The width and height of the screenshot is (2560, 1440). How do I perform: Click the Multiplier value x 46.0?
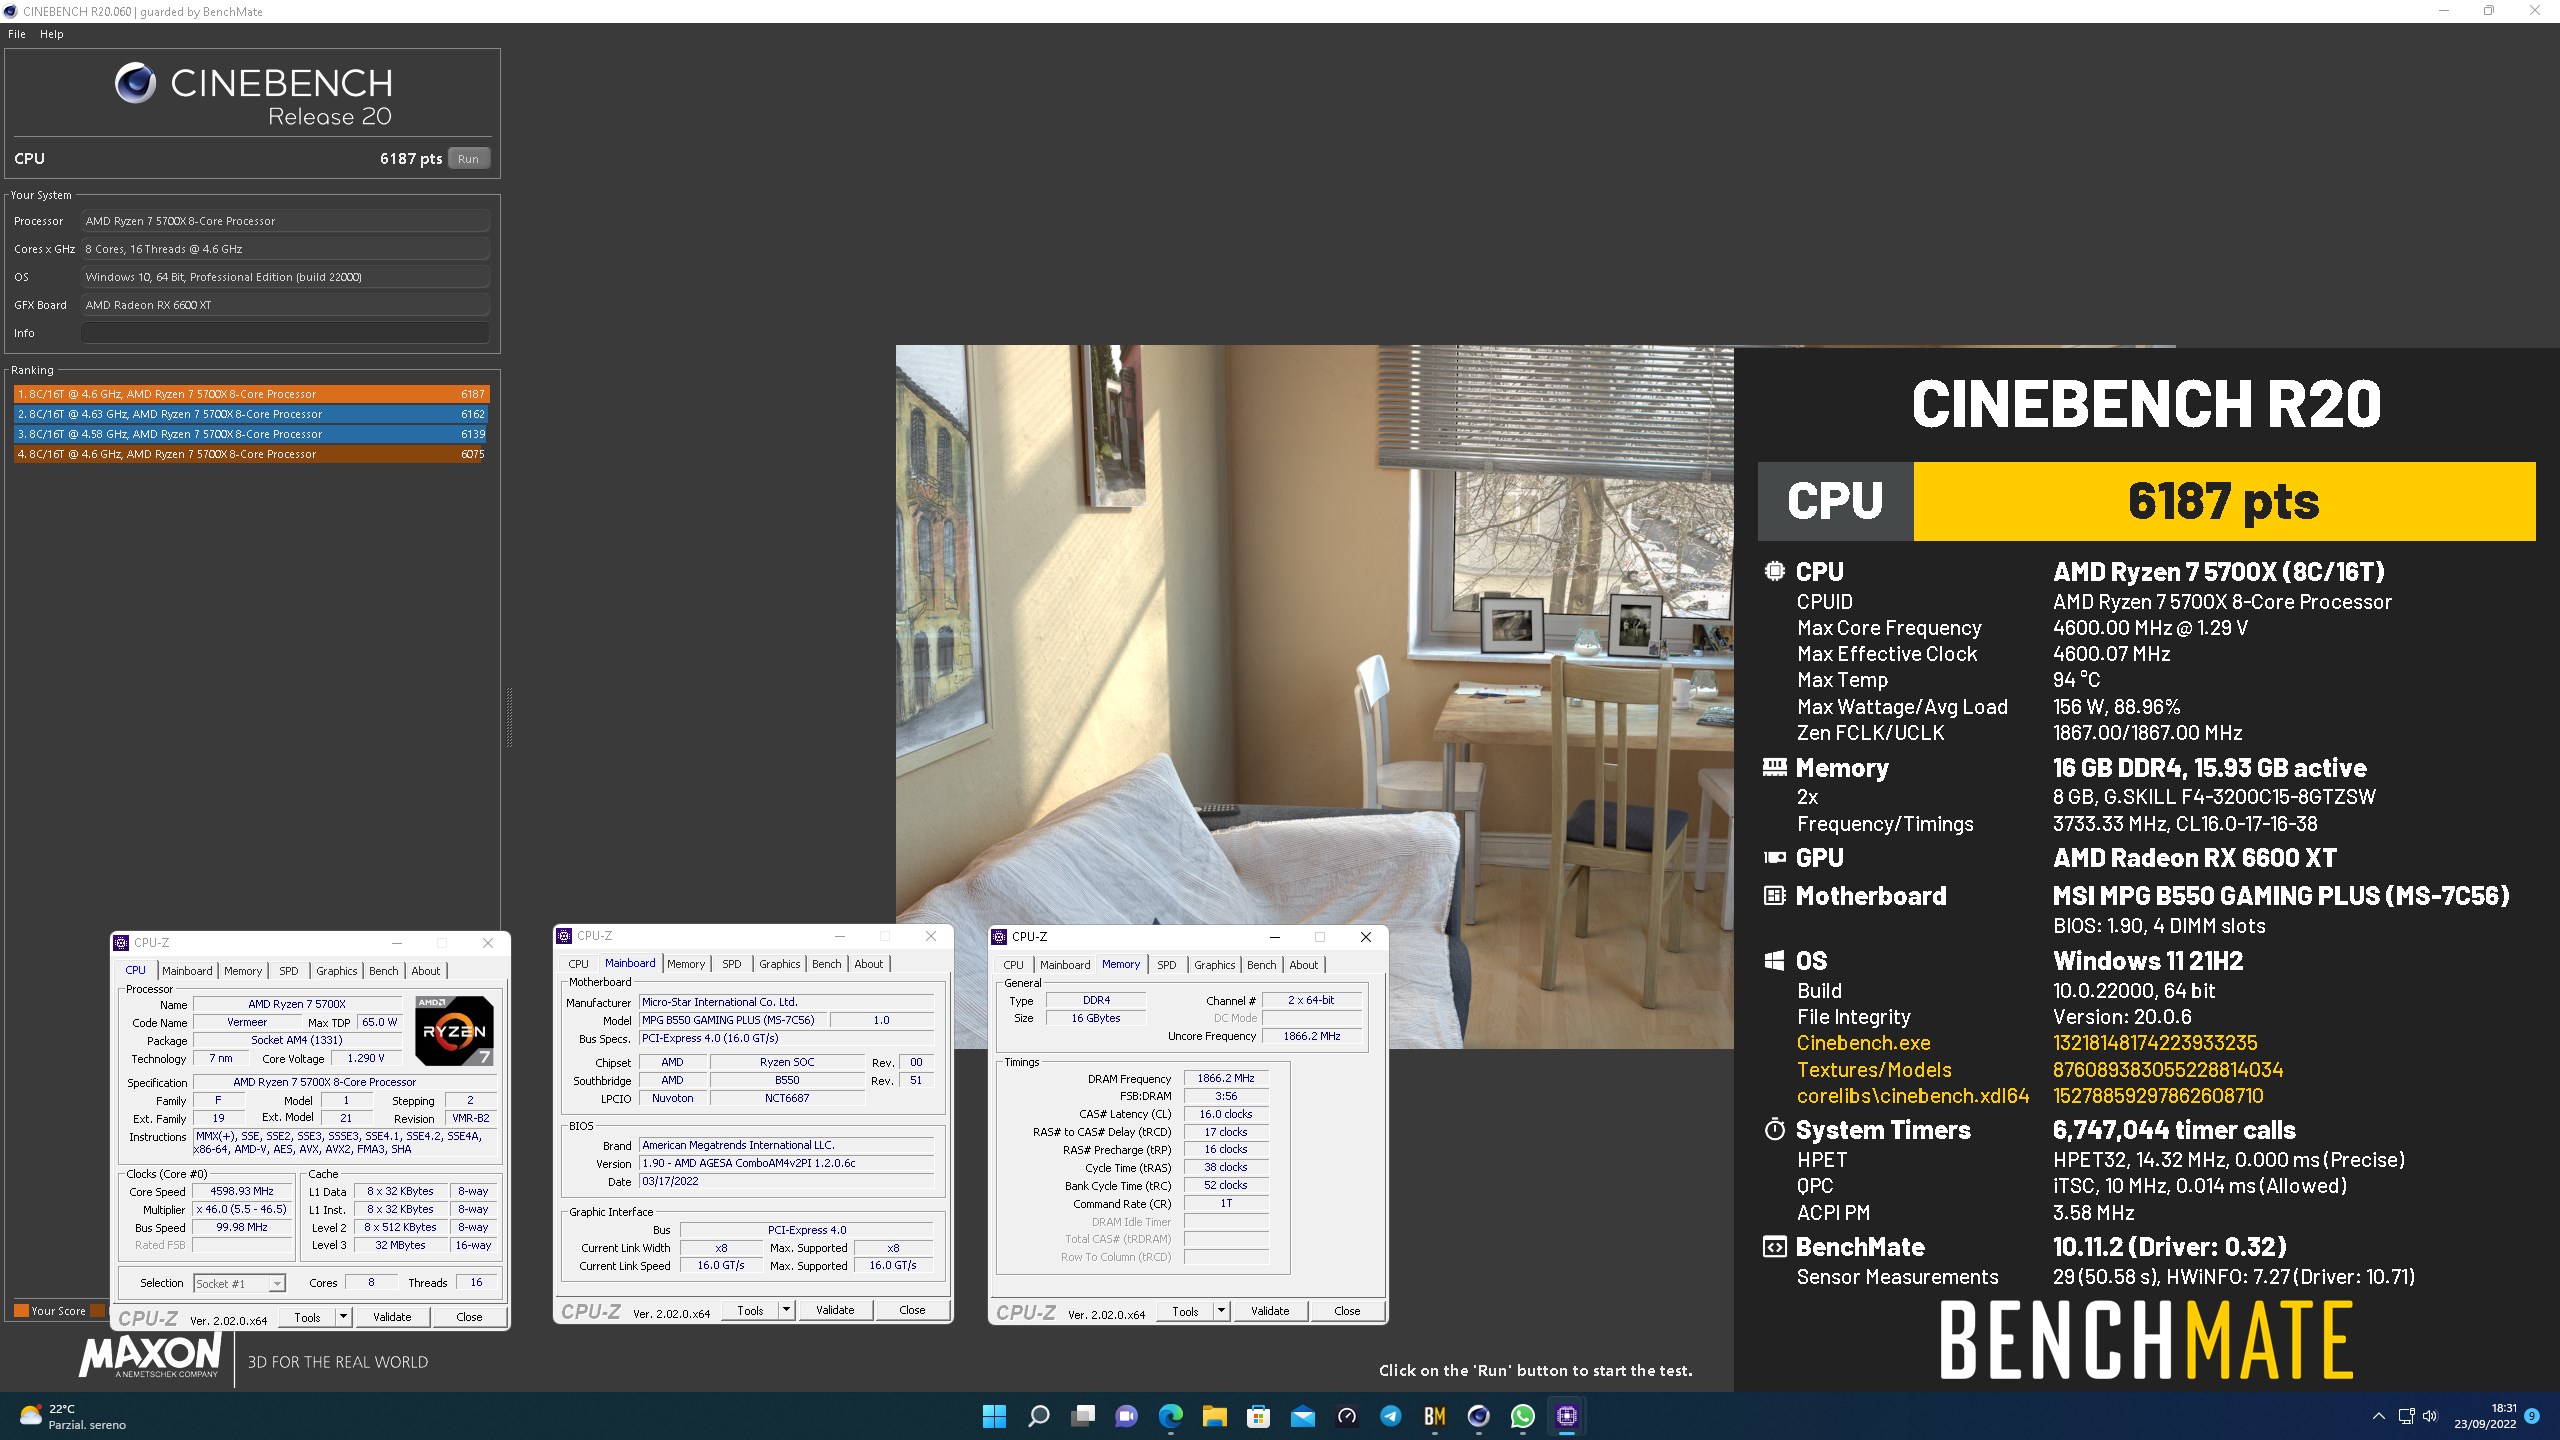(x=242, y=1209)
